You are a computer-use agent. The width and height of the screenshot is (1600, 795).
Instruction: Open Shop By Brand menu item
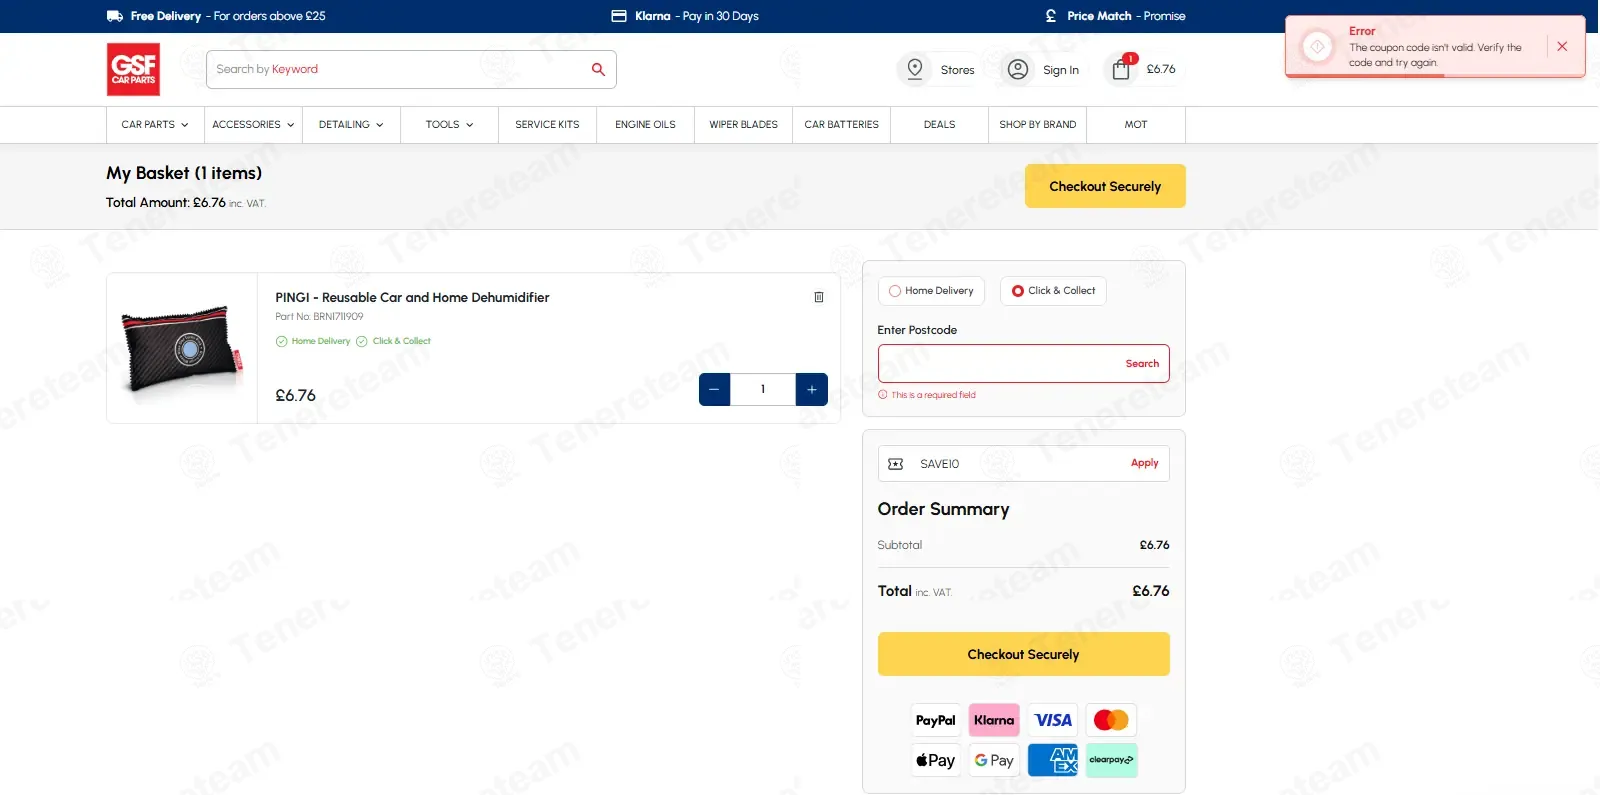1037,125
